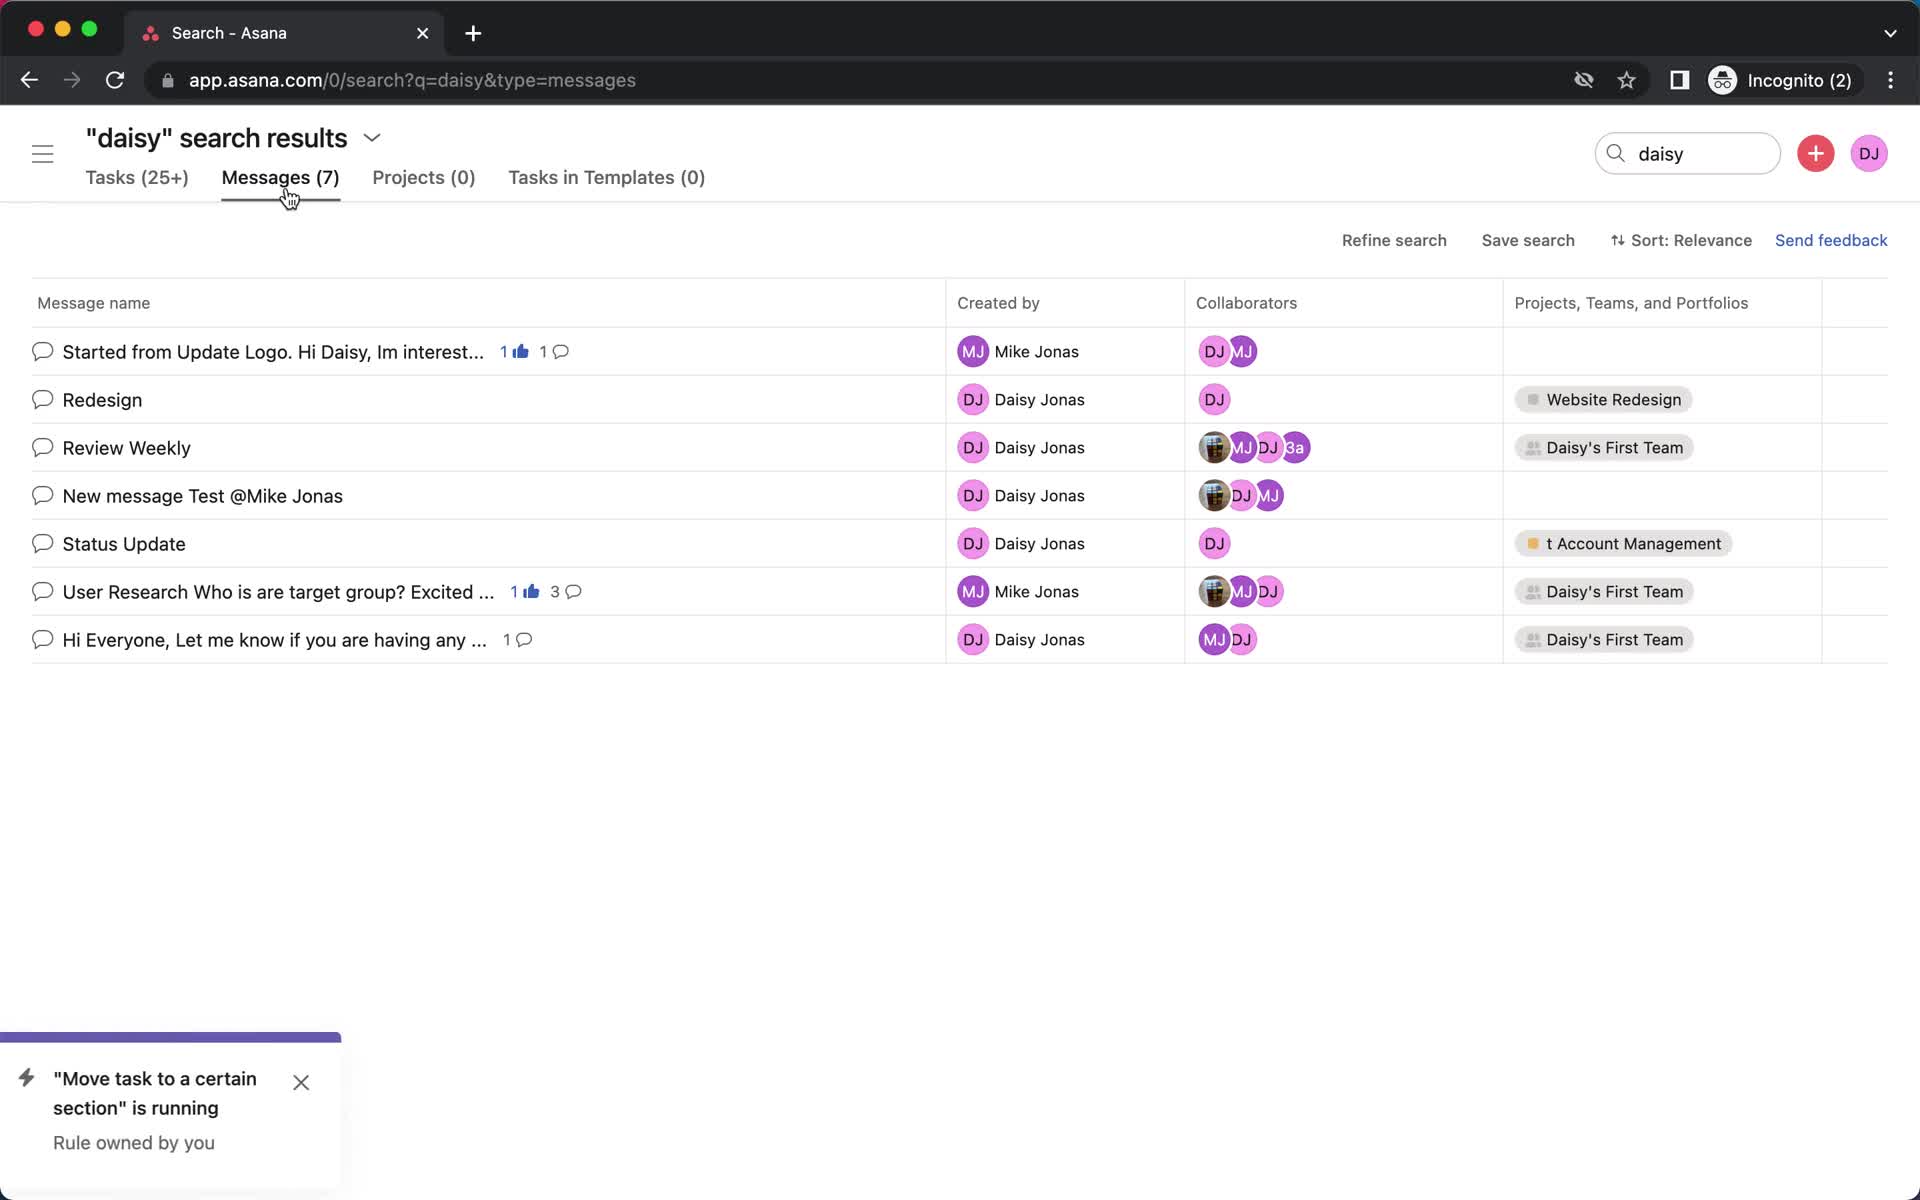Click the eye-slash tracking icon in address bar
1920x1200 pixels.
click(x=1583, y=80)
